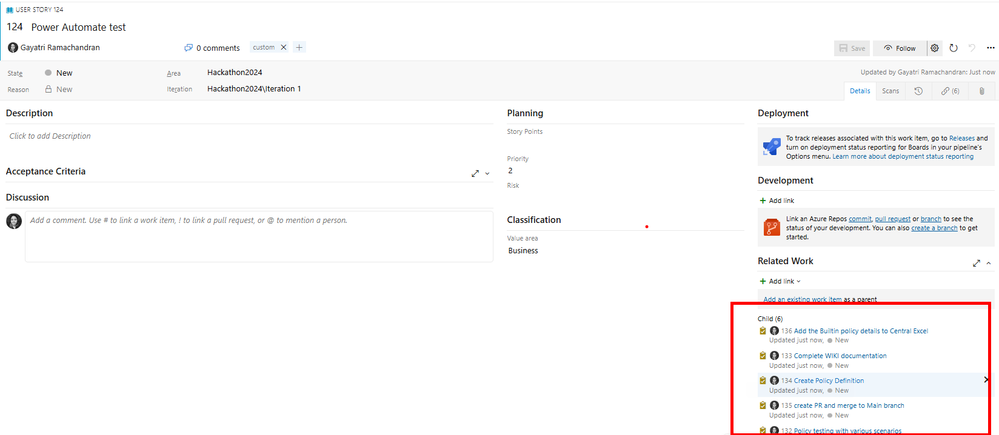
Task: Open the branch link in Development
Action: [x=931, y=218]
